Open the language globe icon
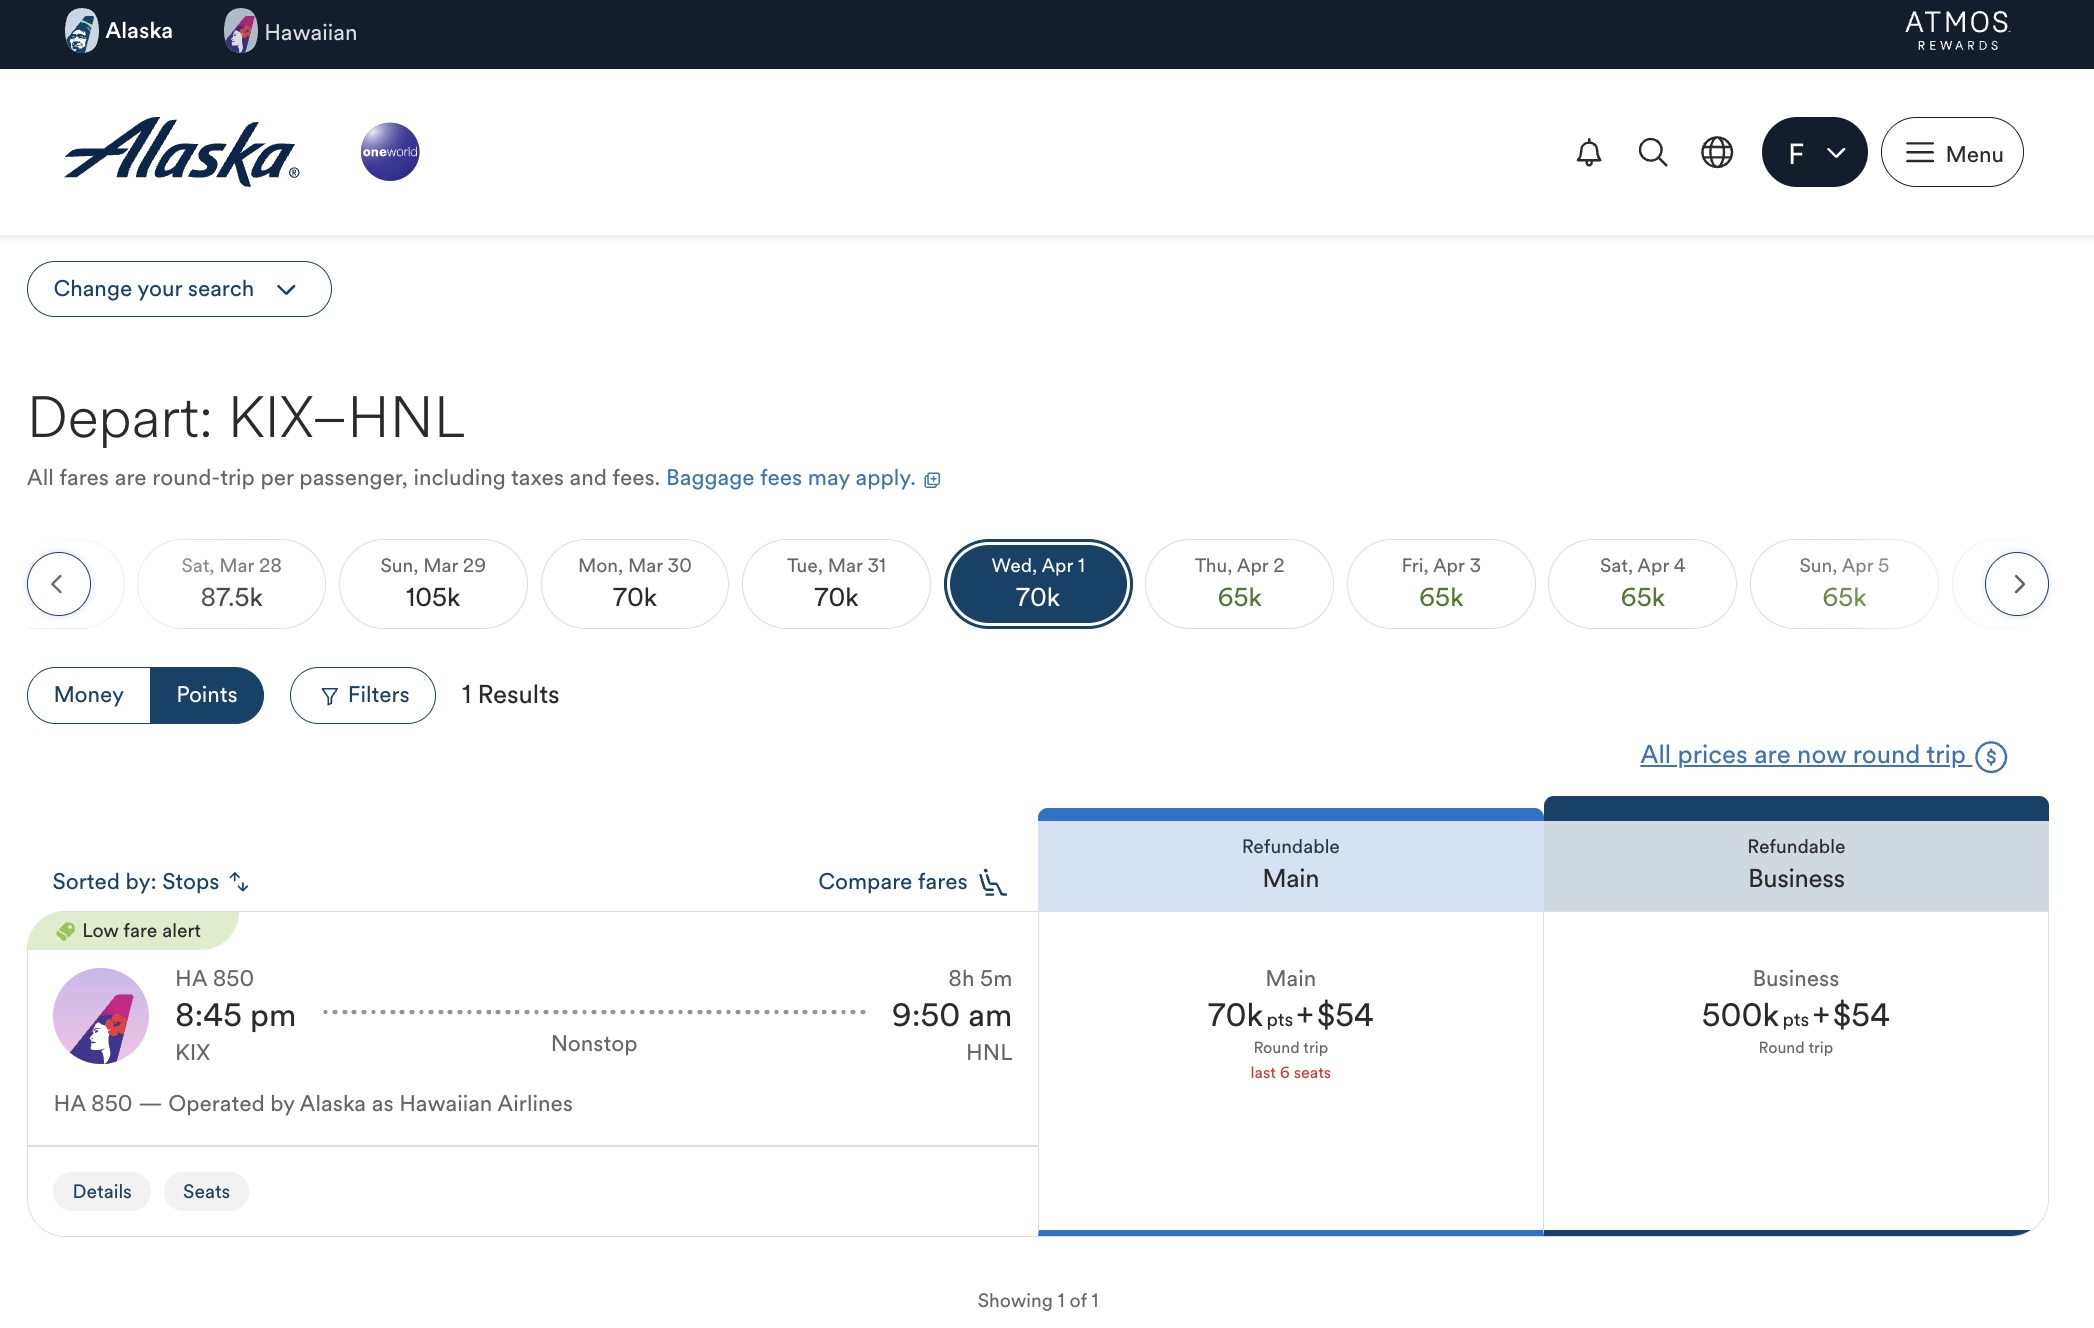Screen dimensions: 2094x1328 tap(1717, 153)
